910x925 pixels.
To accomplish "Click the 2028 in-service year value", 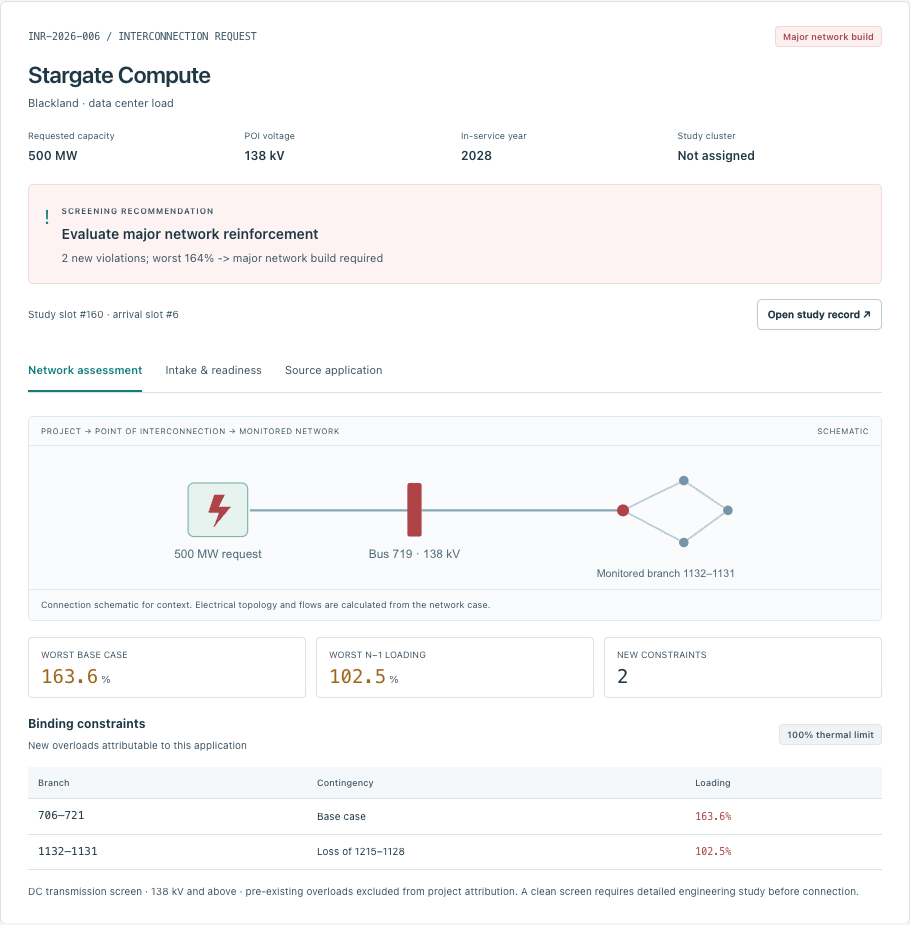I will [476, 156].
